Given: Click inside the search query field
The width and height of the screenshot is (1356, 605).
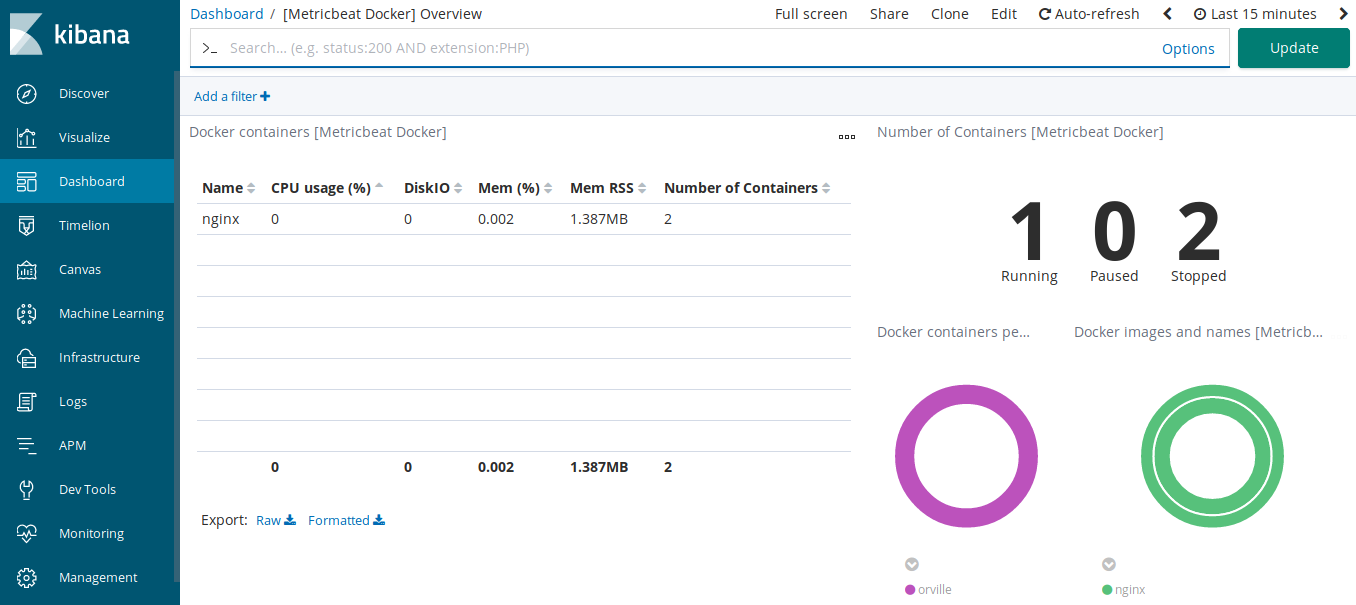Looking at the screenshot, I should click(600, 47).
